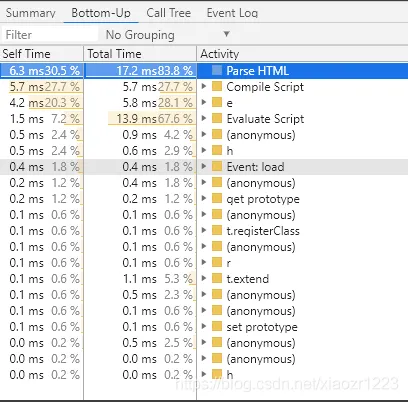
Task: Click yellow icon beside t.registerClass
Action: point(217,230)
